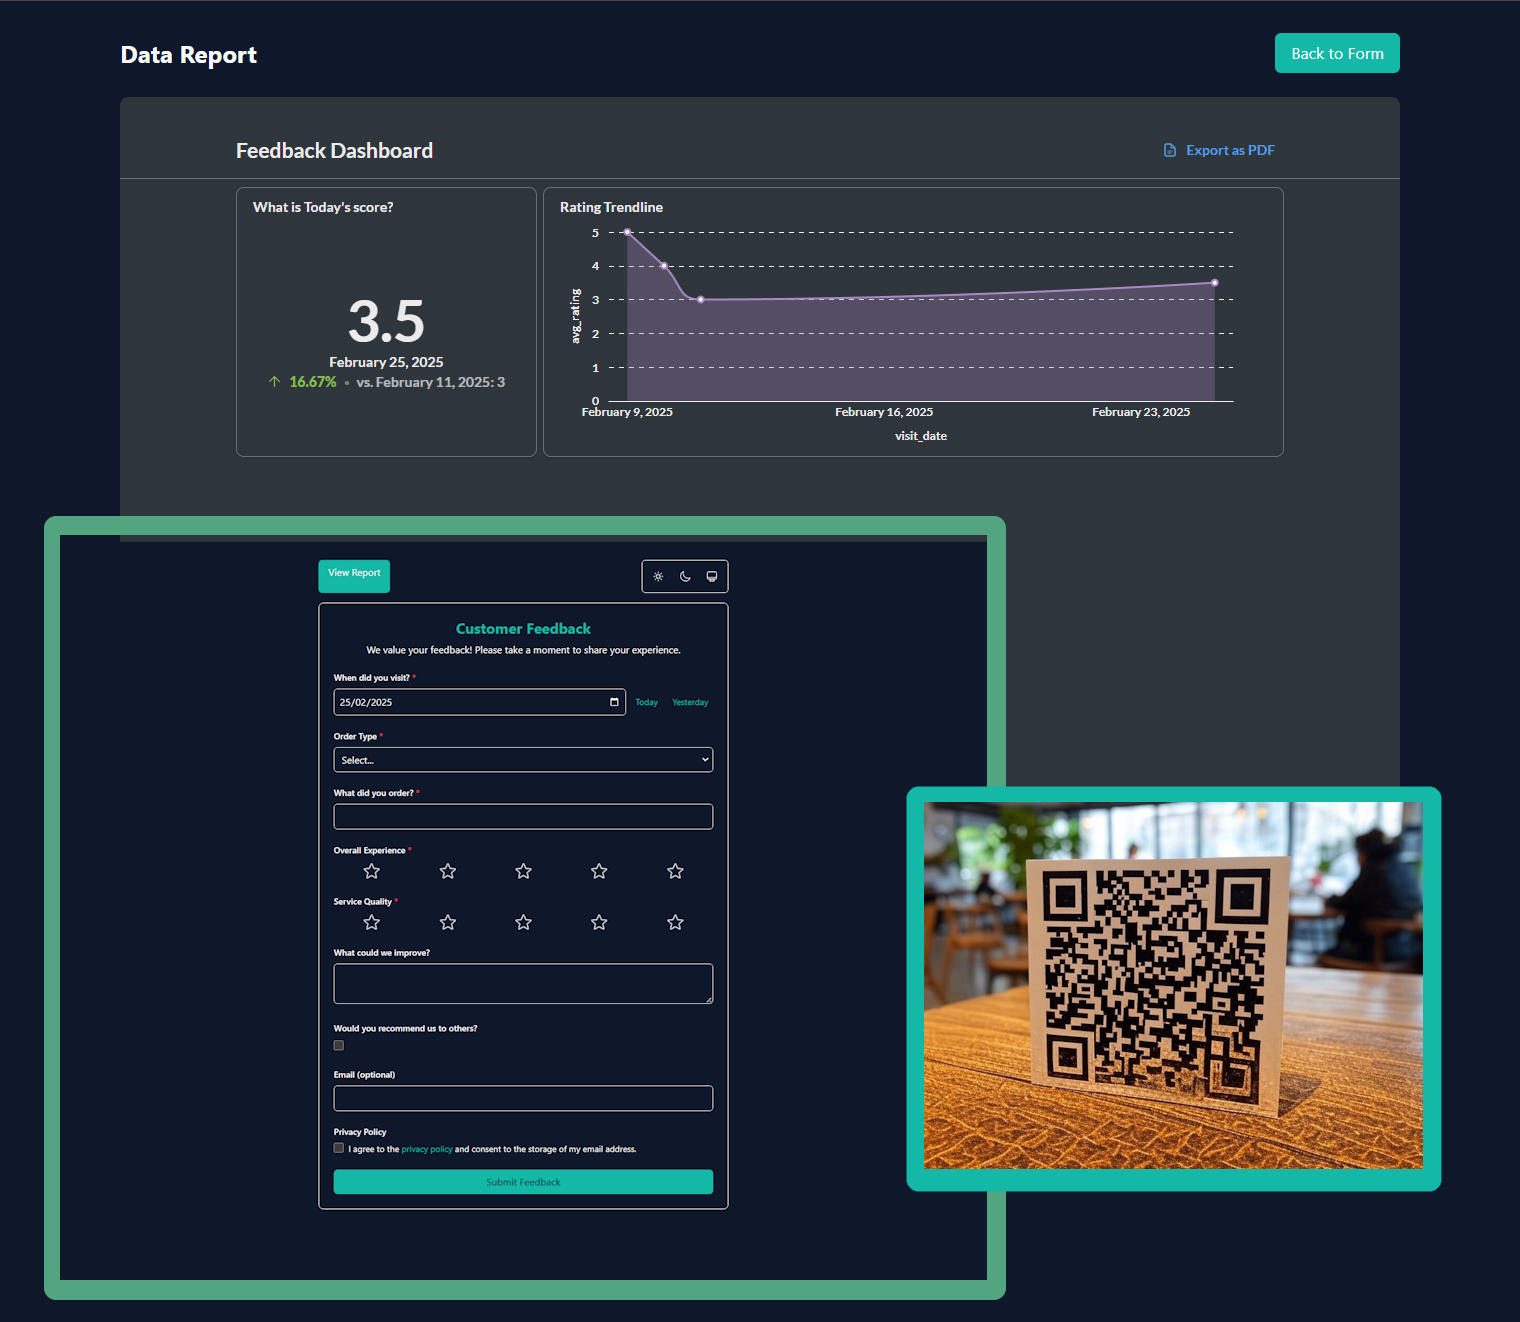Click the Today date shortcut

pos(647,703)
